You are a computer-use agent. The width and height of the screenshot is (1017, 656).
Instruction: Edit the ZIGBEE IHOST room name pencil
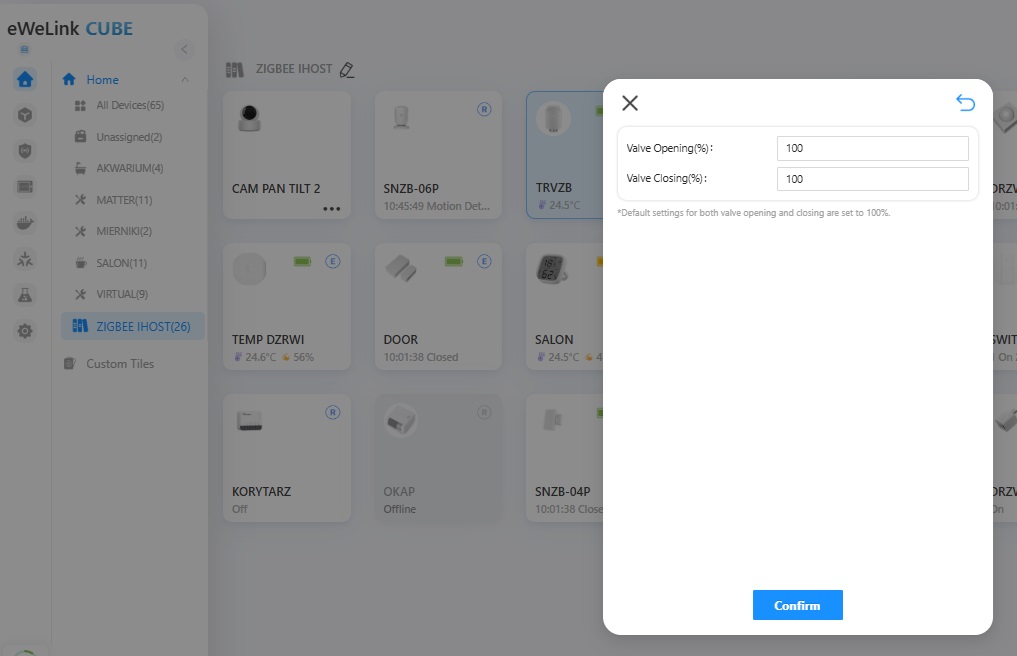[x=347, y=69]
